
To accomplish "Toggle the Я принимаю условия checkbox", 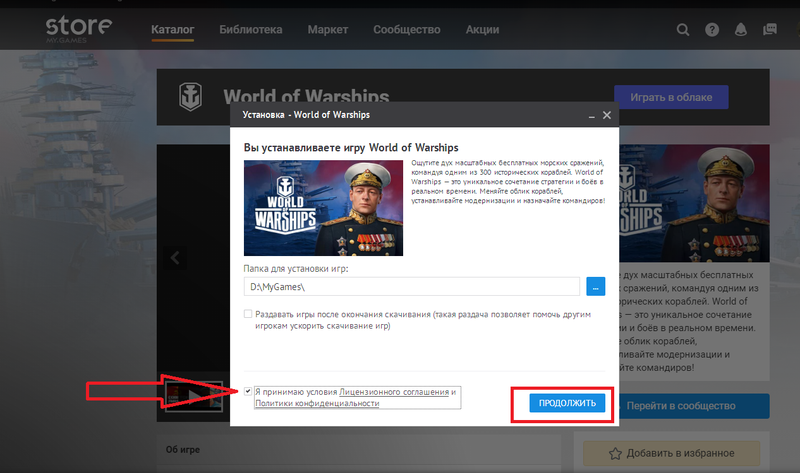I will tap(248, 391).
